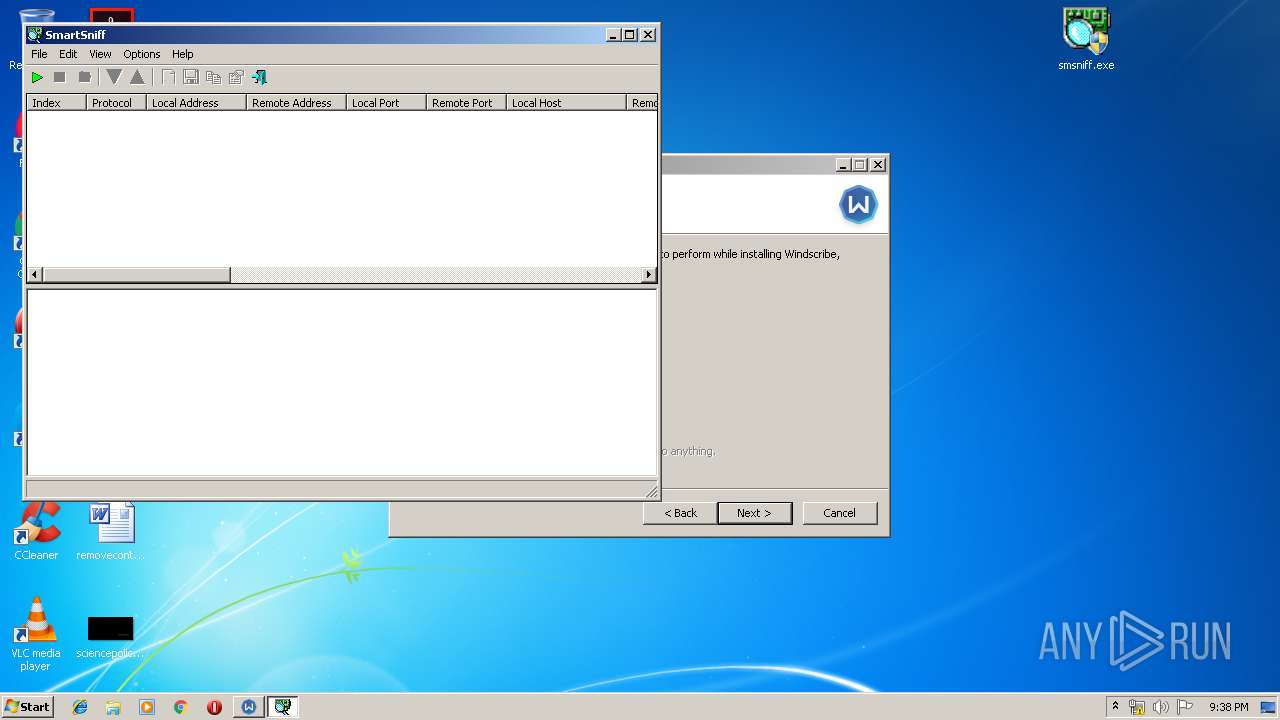Click the volume speaker tray icon
The image size is (1280, 720).
click(1161, 707)
